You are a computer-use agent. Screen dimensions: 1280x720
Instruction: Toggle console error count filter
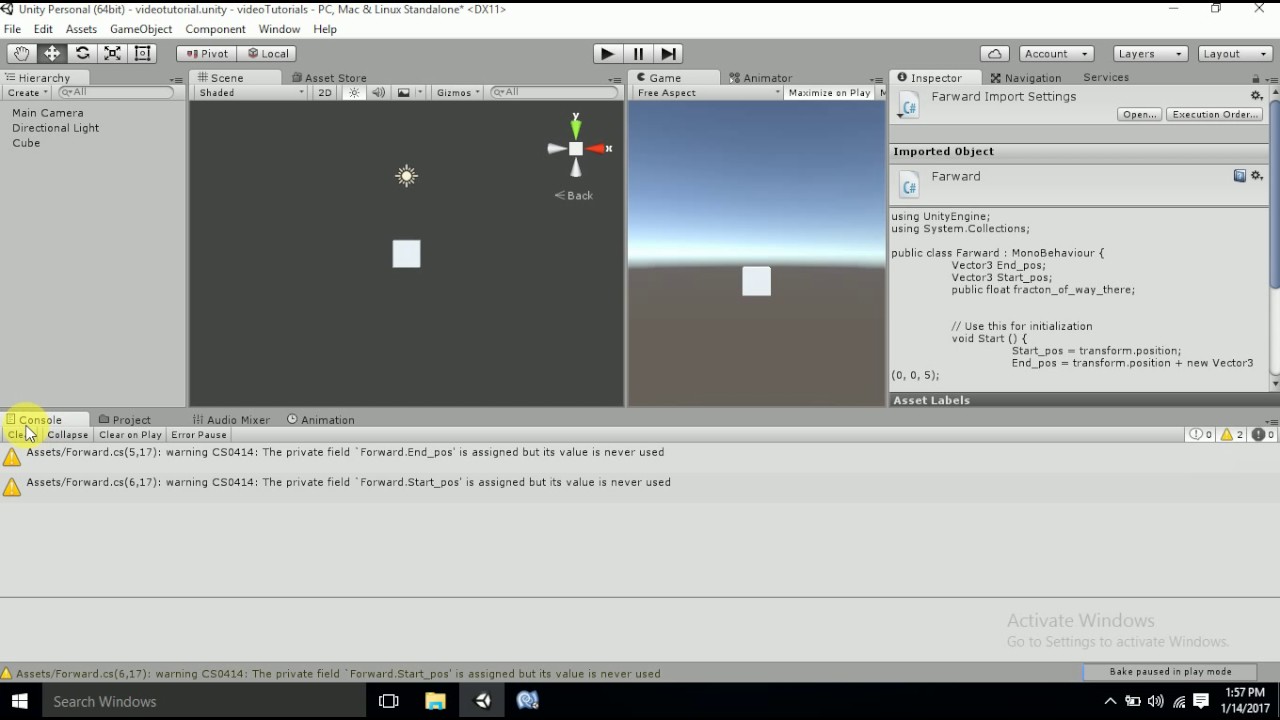(x=1263, y=435)
